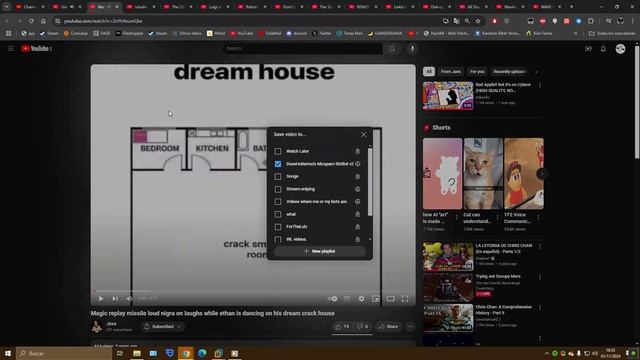Close the Save video to dialog

[x=363, y=134]
